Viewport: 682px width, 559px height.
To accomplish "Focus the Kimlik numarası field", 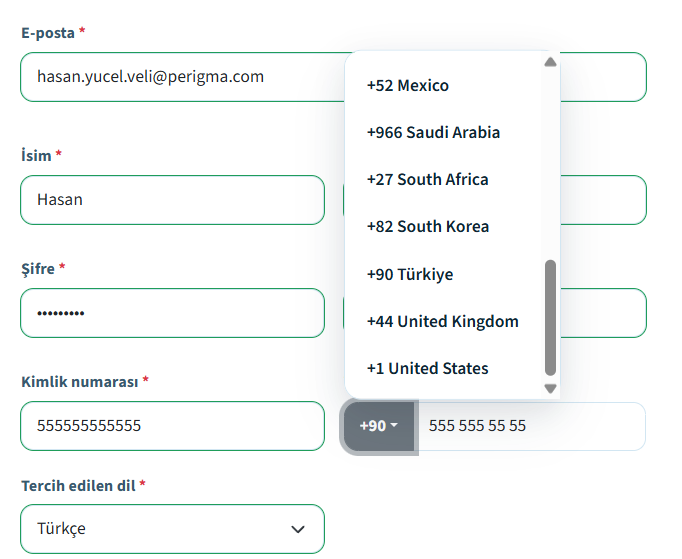I will point(172,426).
